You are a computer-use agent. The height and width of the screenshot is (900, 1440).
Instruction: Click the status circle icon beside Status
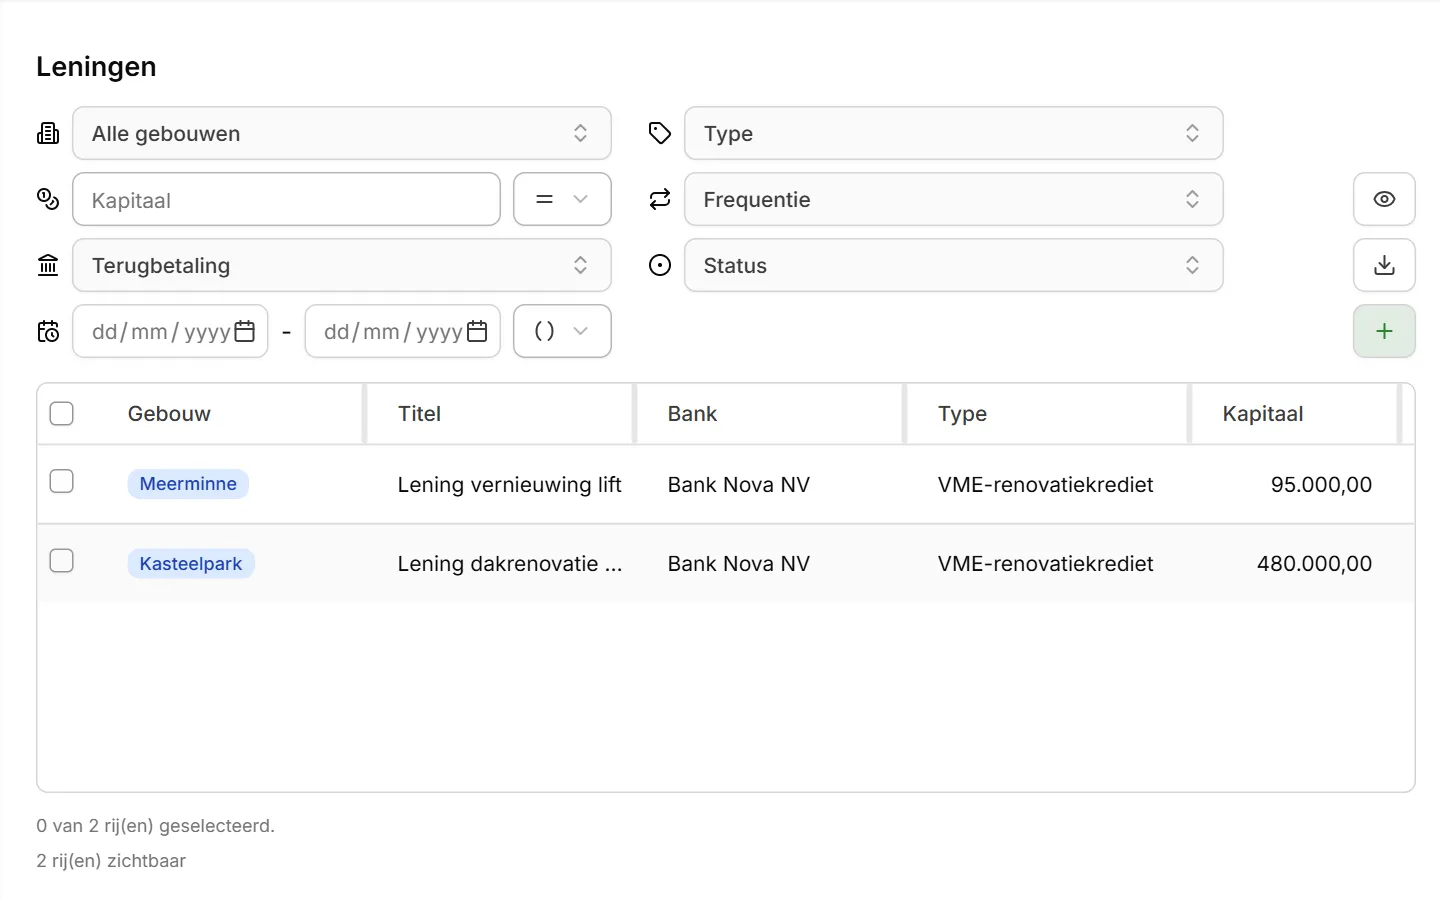[660, 265]
